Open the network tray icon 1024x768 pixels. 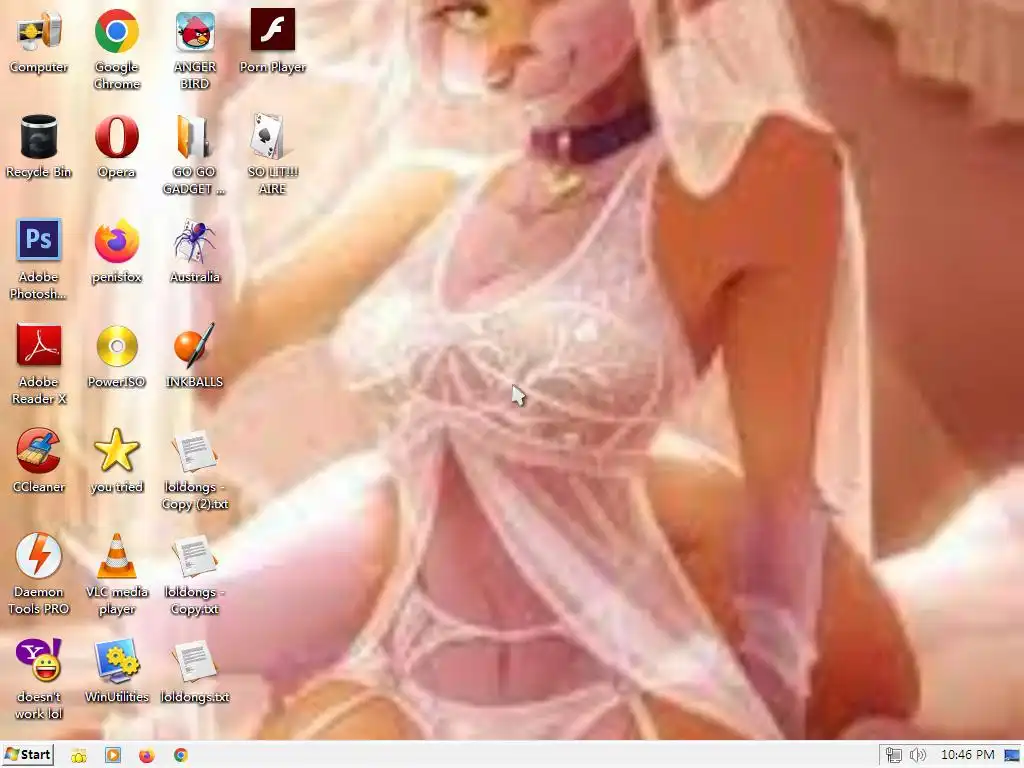pyautogui.click(x=893, y=756)
